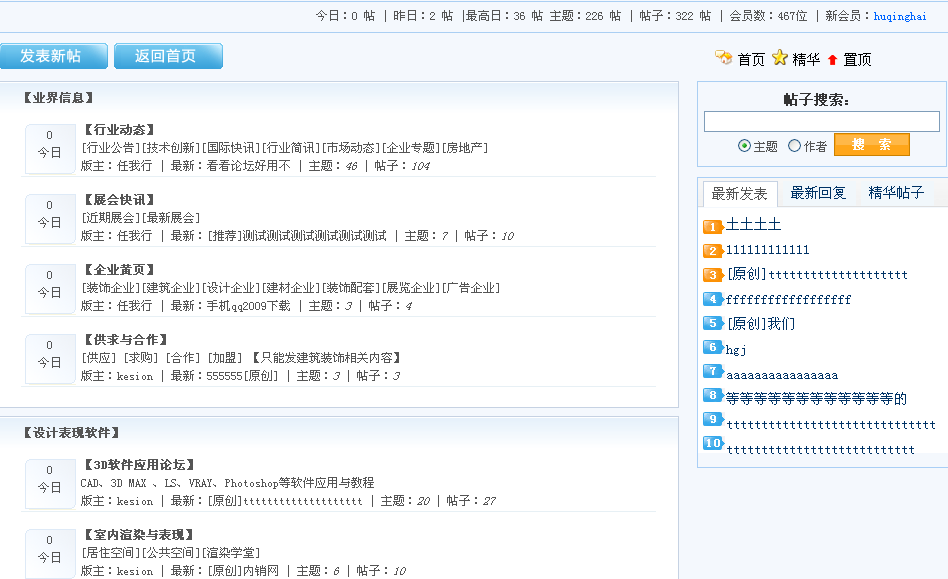Viewport: 948px width, 579px height.
Task: Click the 返回首页 button
Action: (x=169, y=56)
